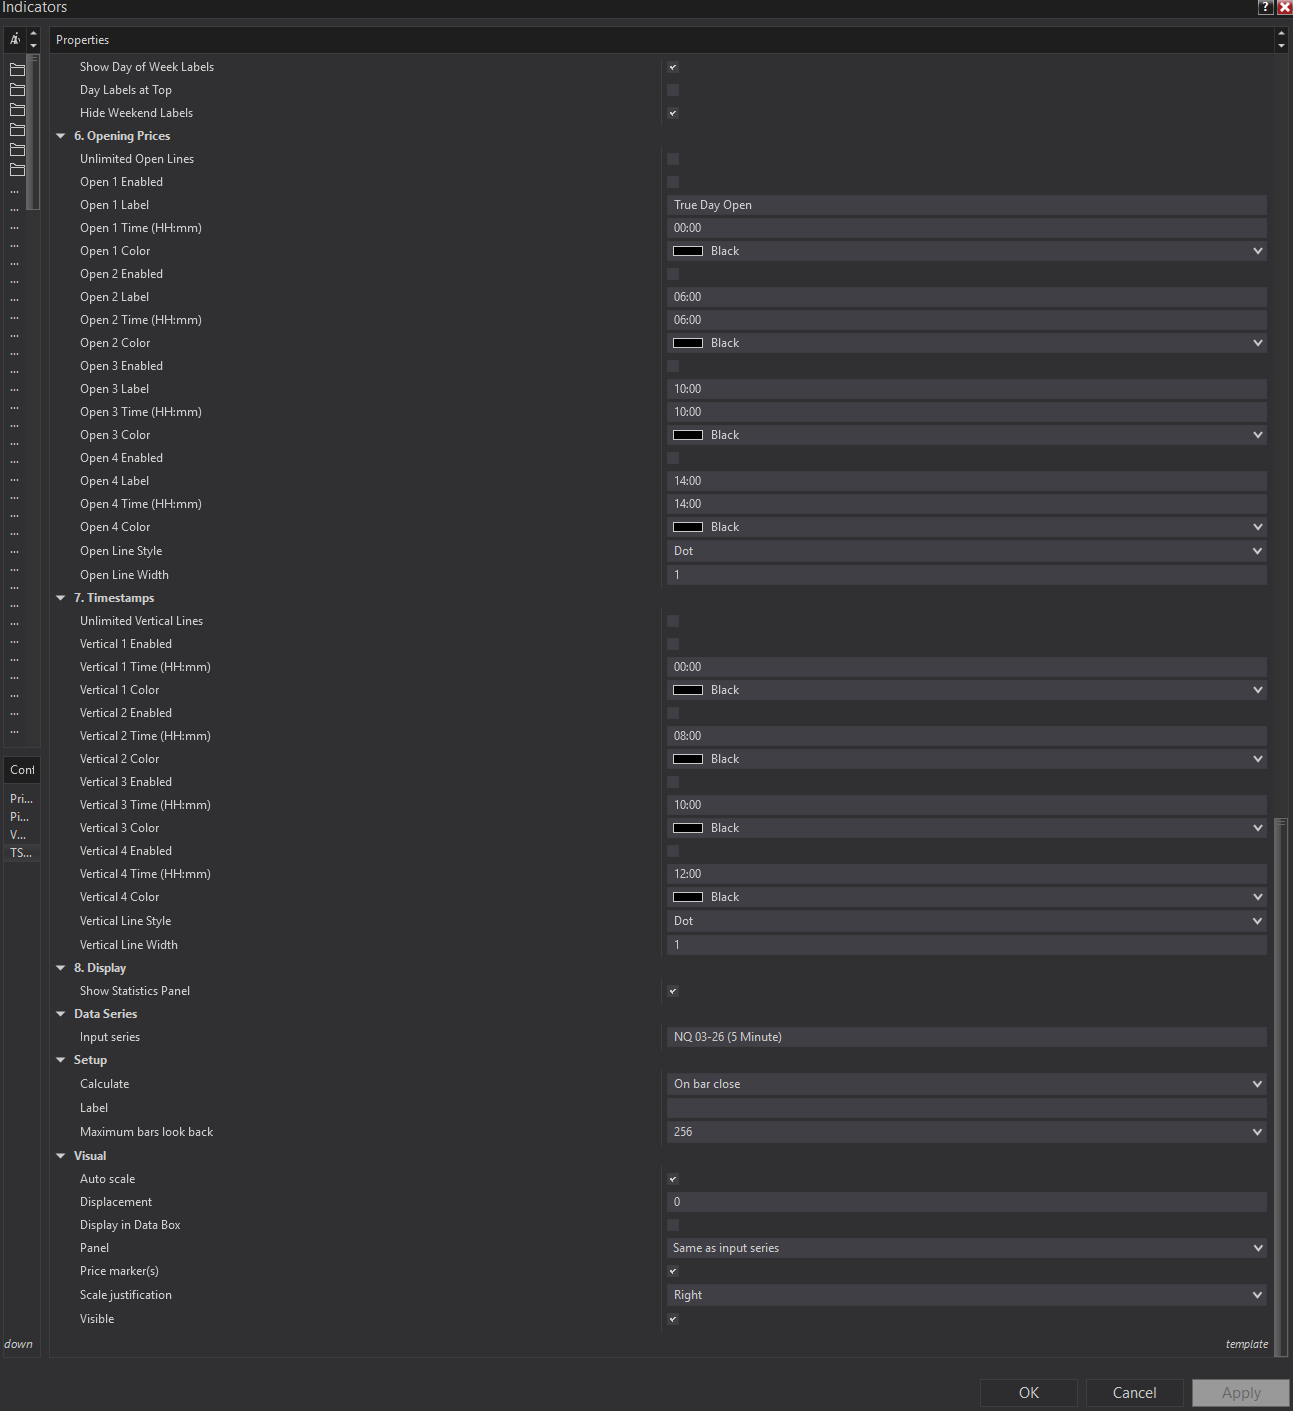Toggle Show Day of Week Labels checkbox

click(673, 67)
